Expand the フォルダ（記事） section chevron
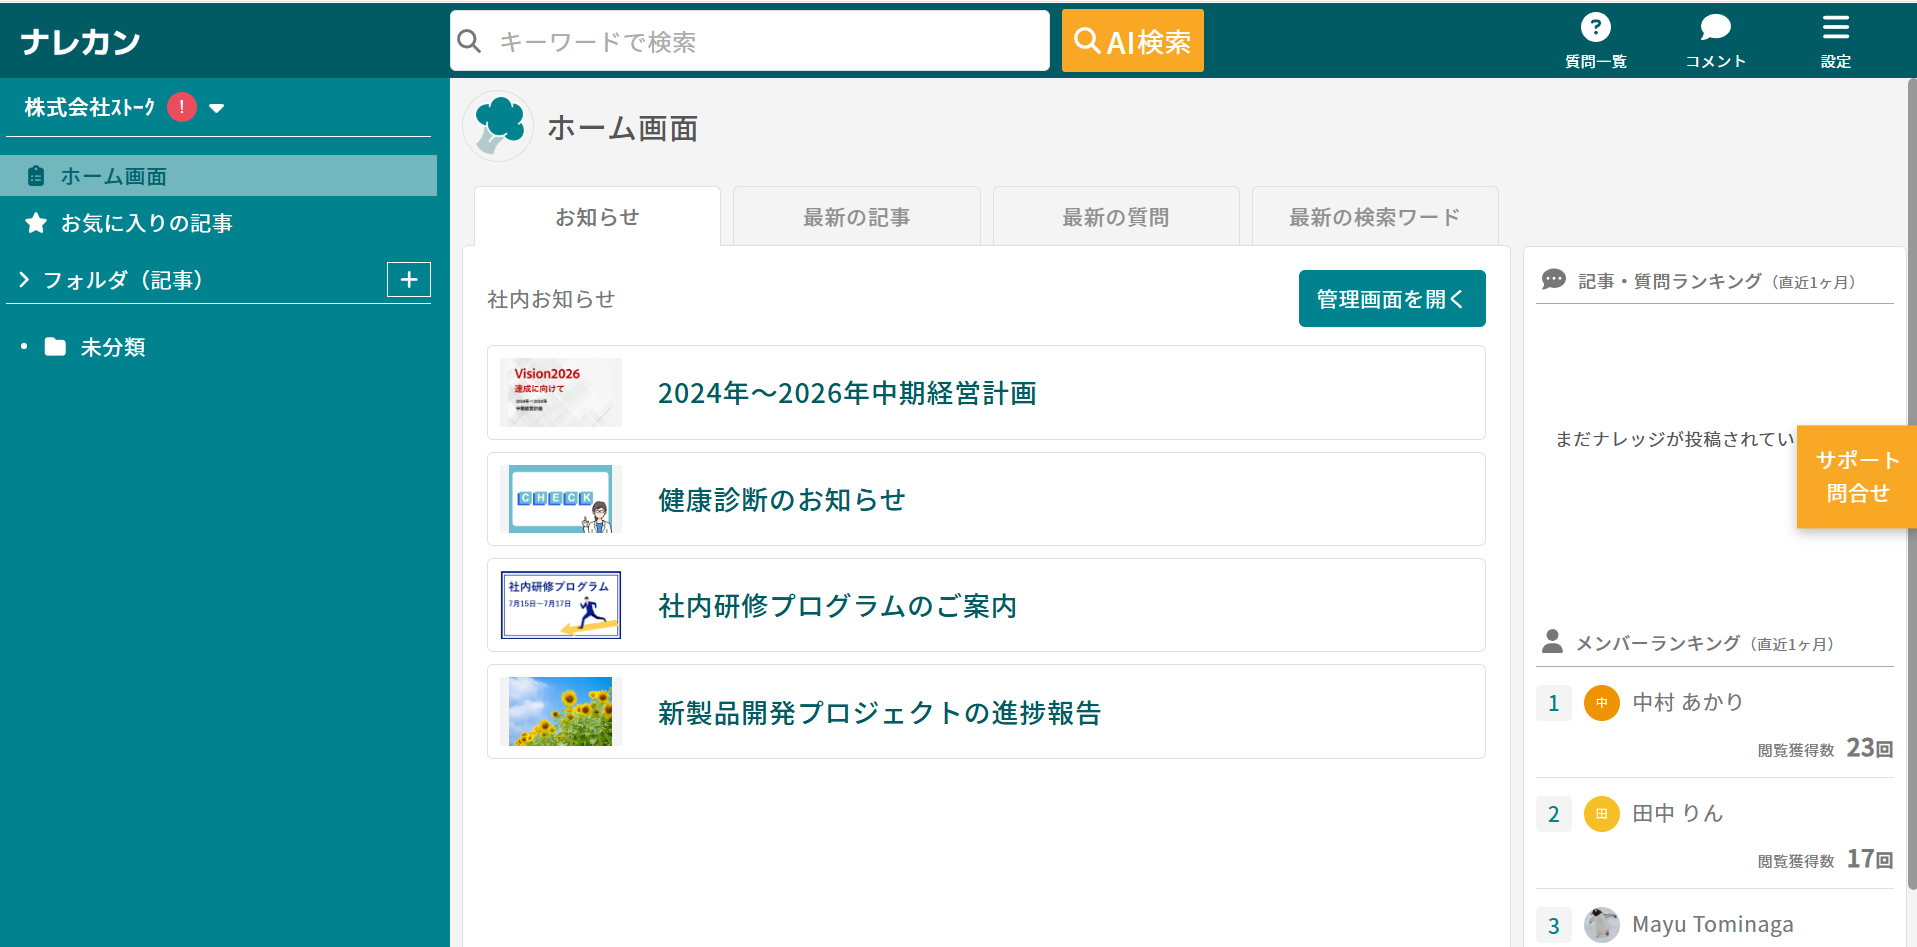This screenshot has height=947, width=1917. 24,280
